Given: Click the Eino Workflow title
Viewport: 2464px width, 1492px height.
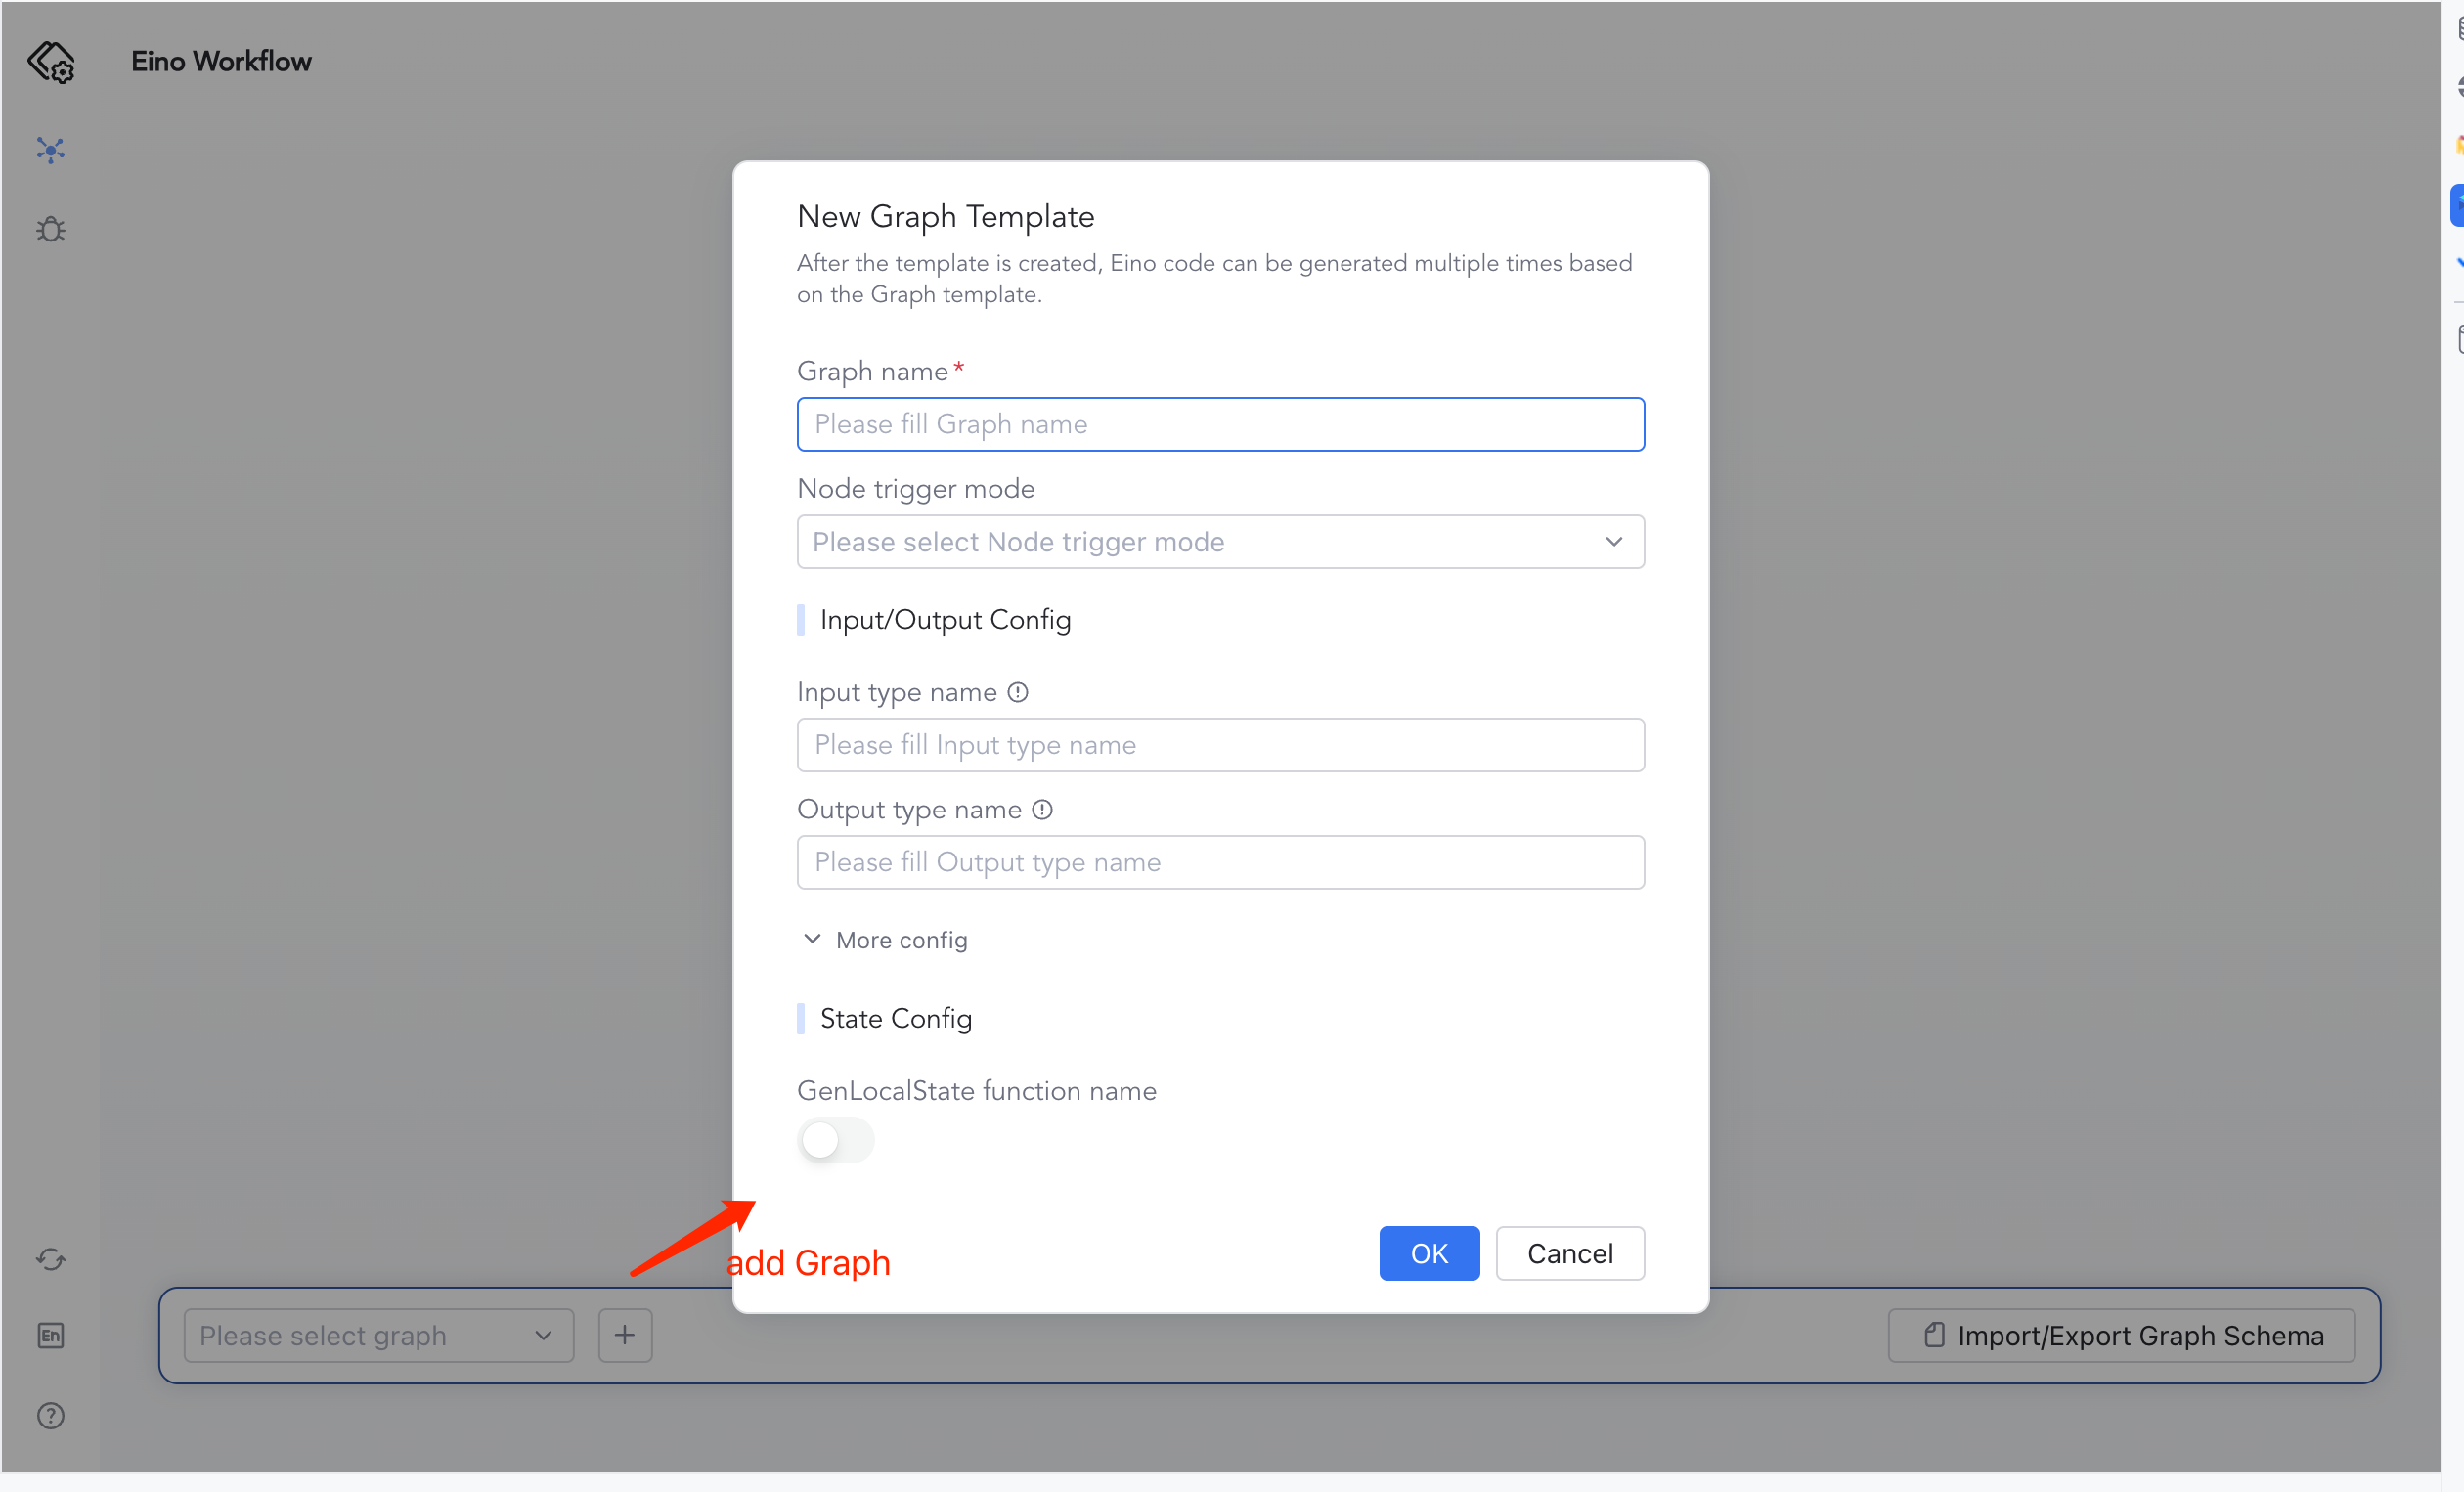Looking at the screenshot, I should tap(221, 62).
